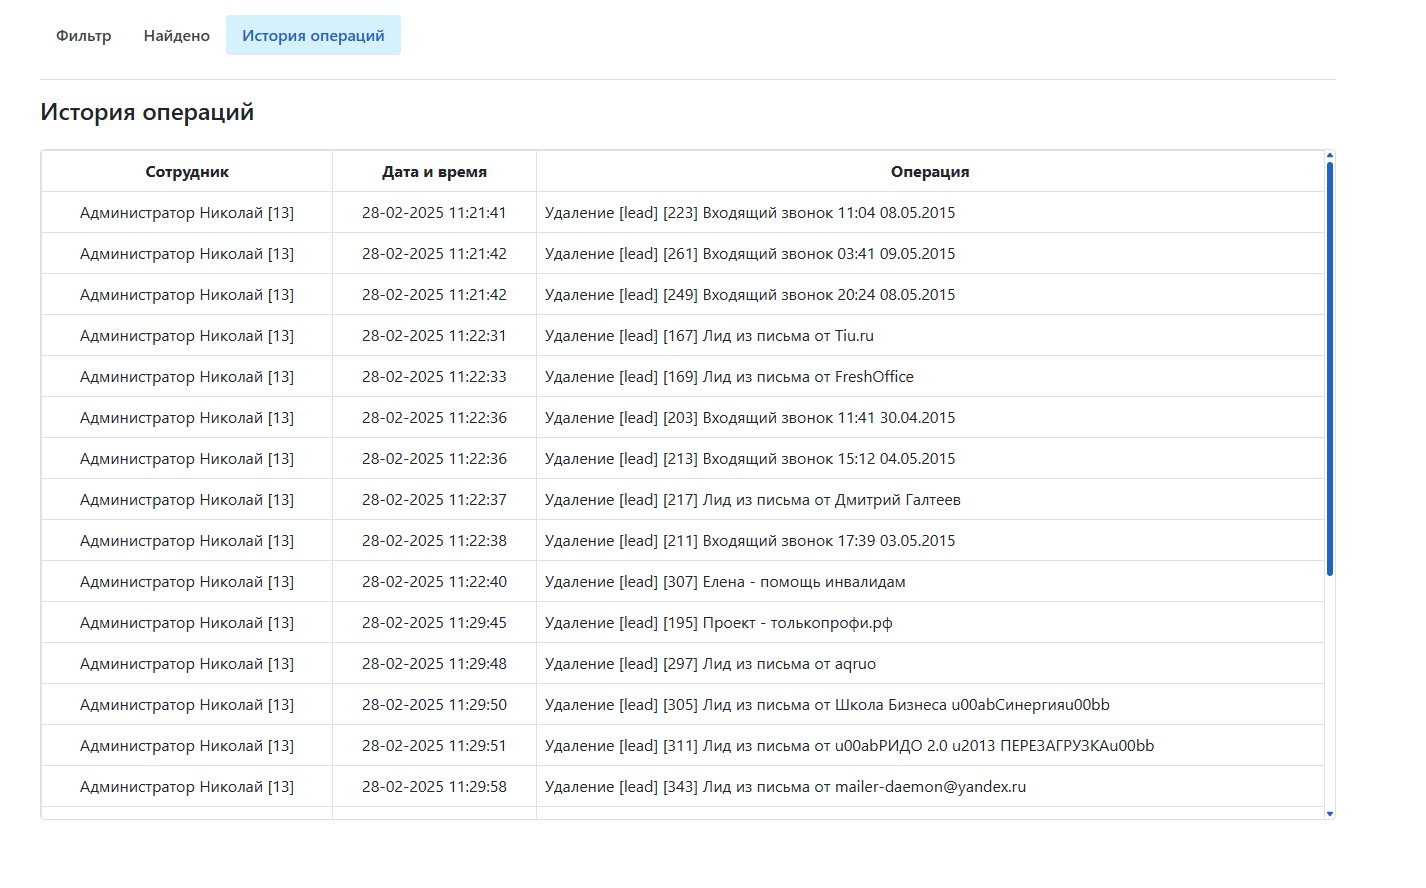Click the FreshOffice lead [169] operation
The image size is (1426, 888).
tap(729, 377)
